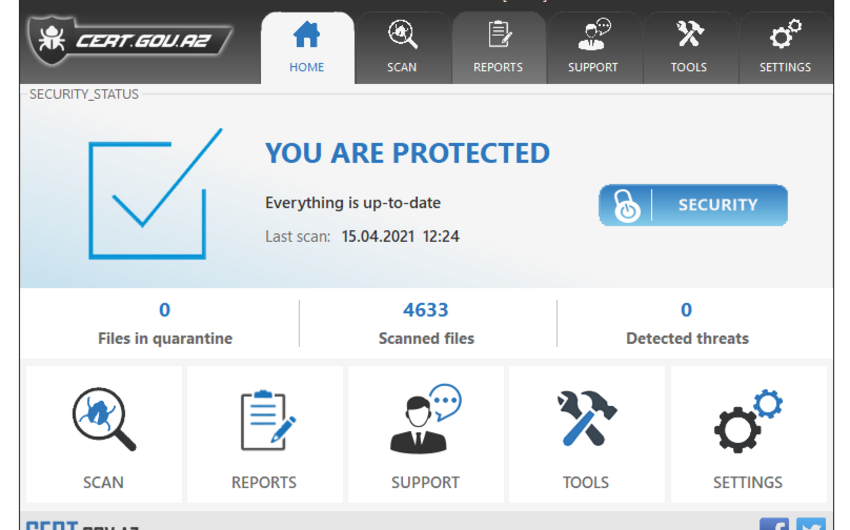The height and width of the screenshot is (530, 850).
Task: Go to the Settings tab
Action: click(x=785, y=47)
